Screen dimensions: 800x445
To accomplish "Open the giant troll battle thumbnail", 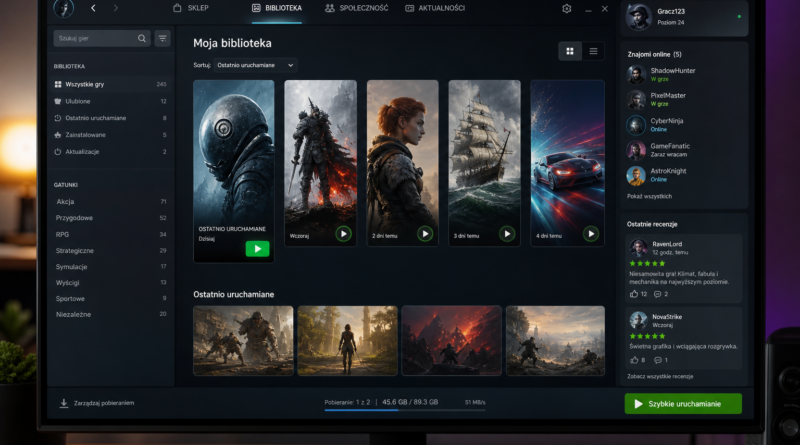I will 243,341.
